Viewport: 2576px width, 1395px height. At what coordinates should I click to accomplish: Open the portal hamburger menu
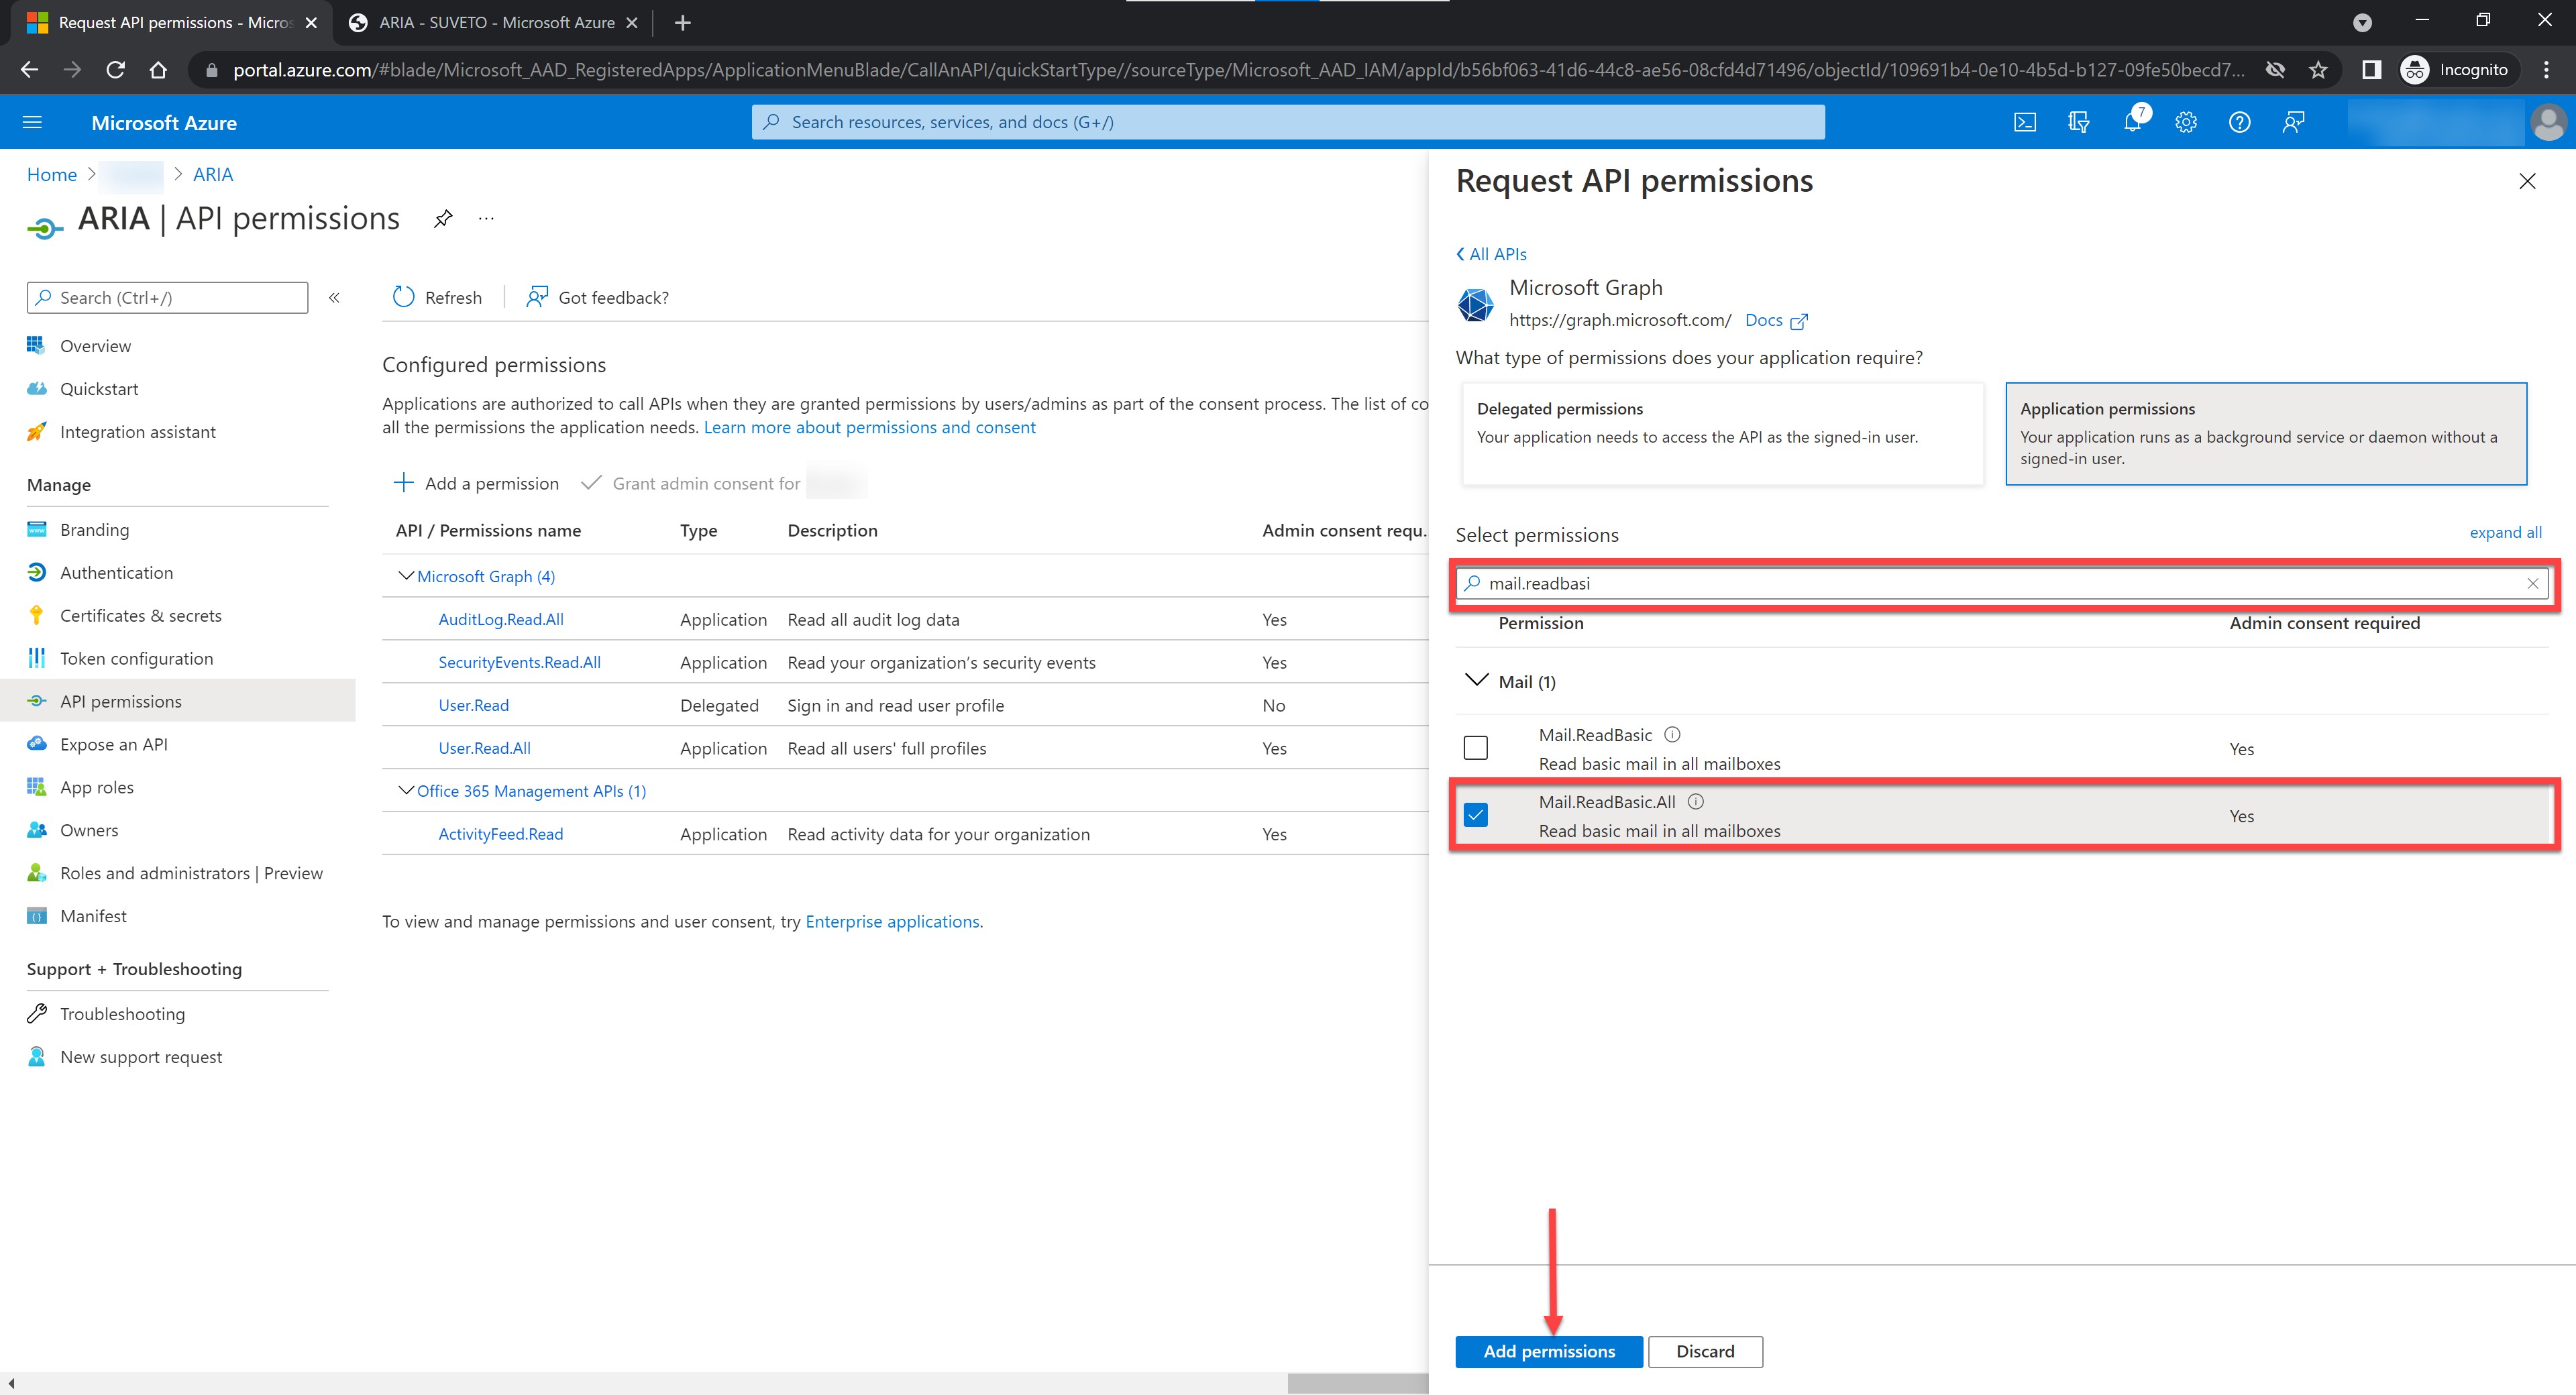32,122
